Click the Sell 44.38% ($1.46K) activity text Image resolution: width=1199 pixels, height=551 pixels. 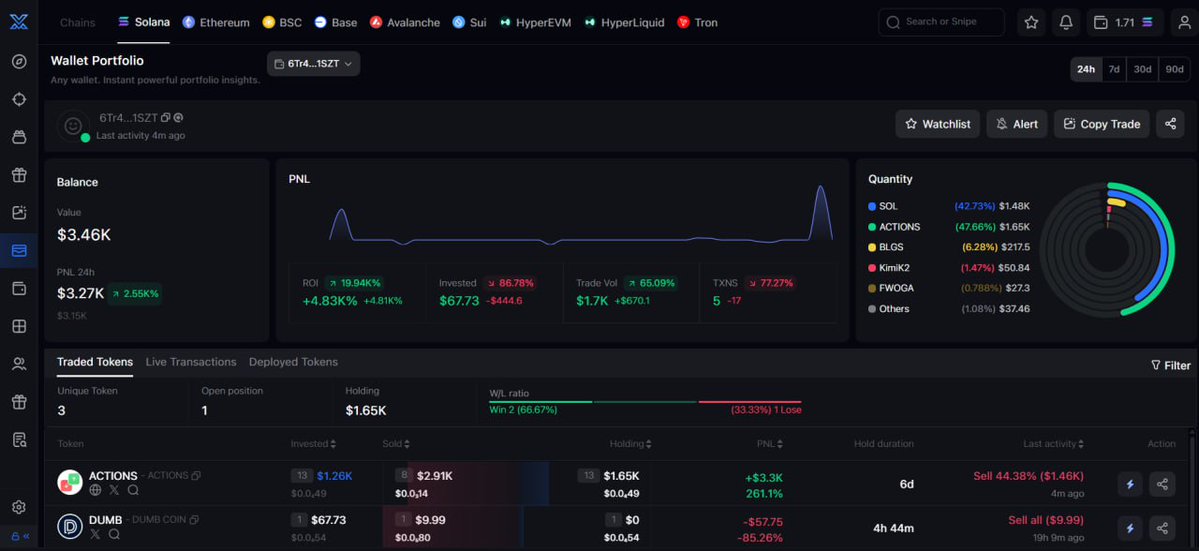[1028, 476]
